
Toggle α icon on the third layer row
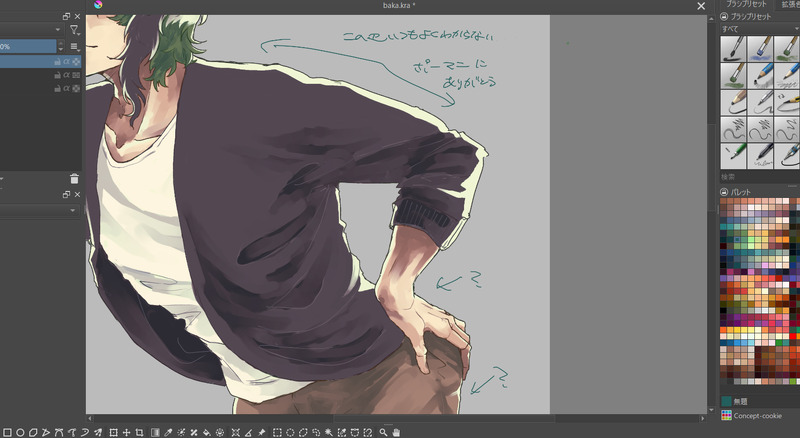click(x=67, y=88)
